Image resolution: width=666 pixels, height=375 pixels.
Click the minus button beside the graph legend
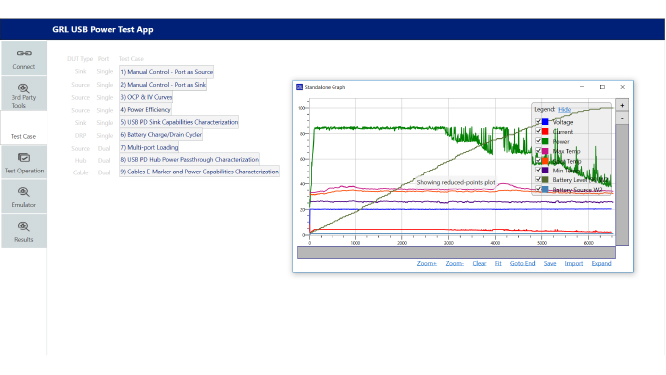click(x=622, y=118)
